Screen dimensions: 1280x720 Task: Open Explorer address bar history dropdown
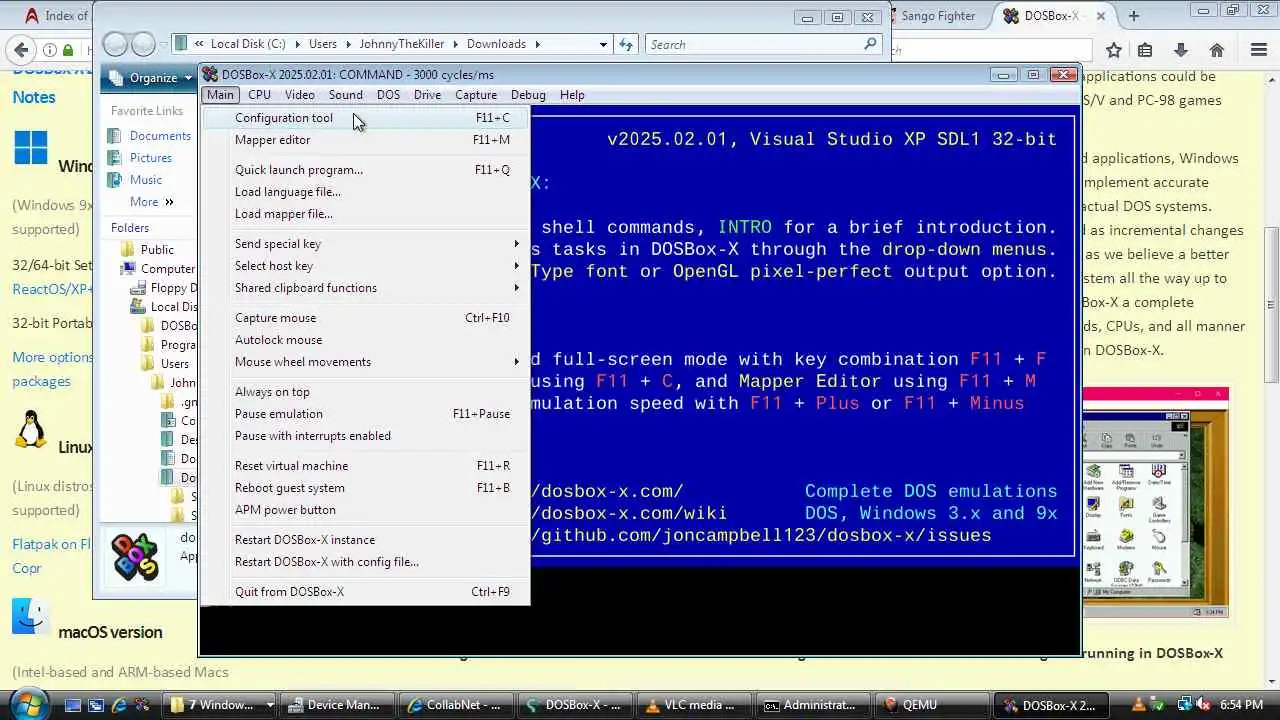pyautogui.click(x=603, y=44)
